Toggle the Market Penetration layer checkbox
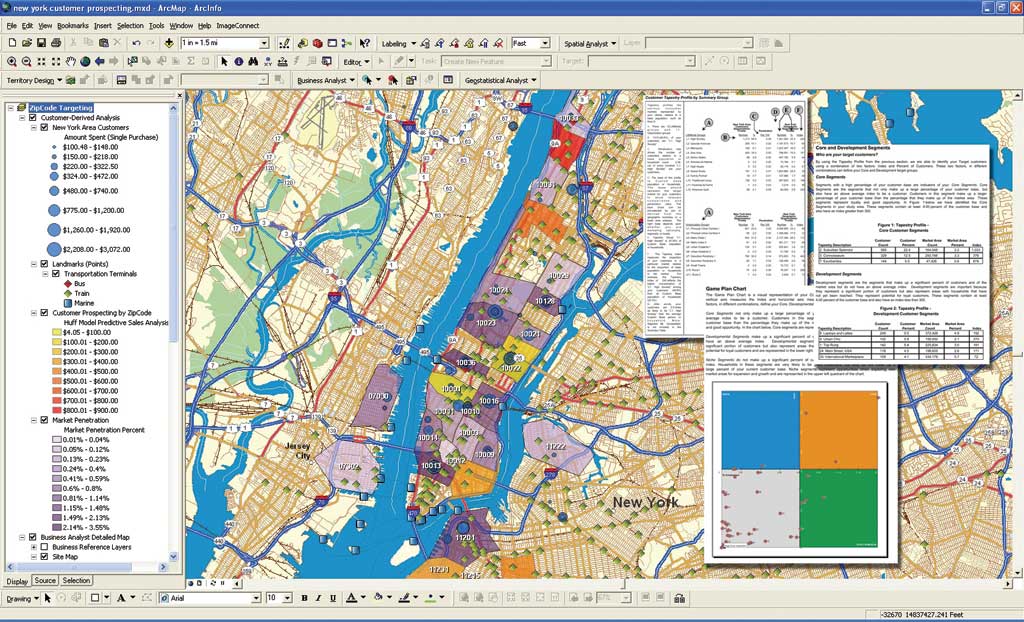Viewport: 1024px width, 622px height. (44, 420)
